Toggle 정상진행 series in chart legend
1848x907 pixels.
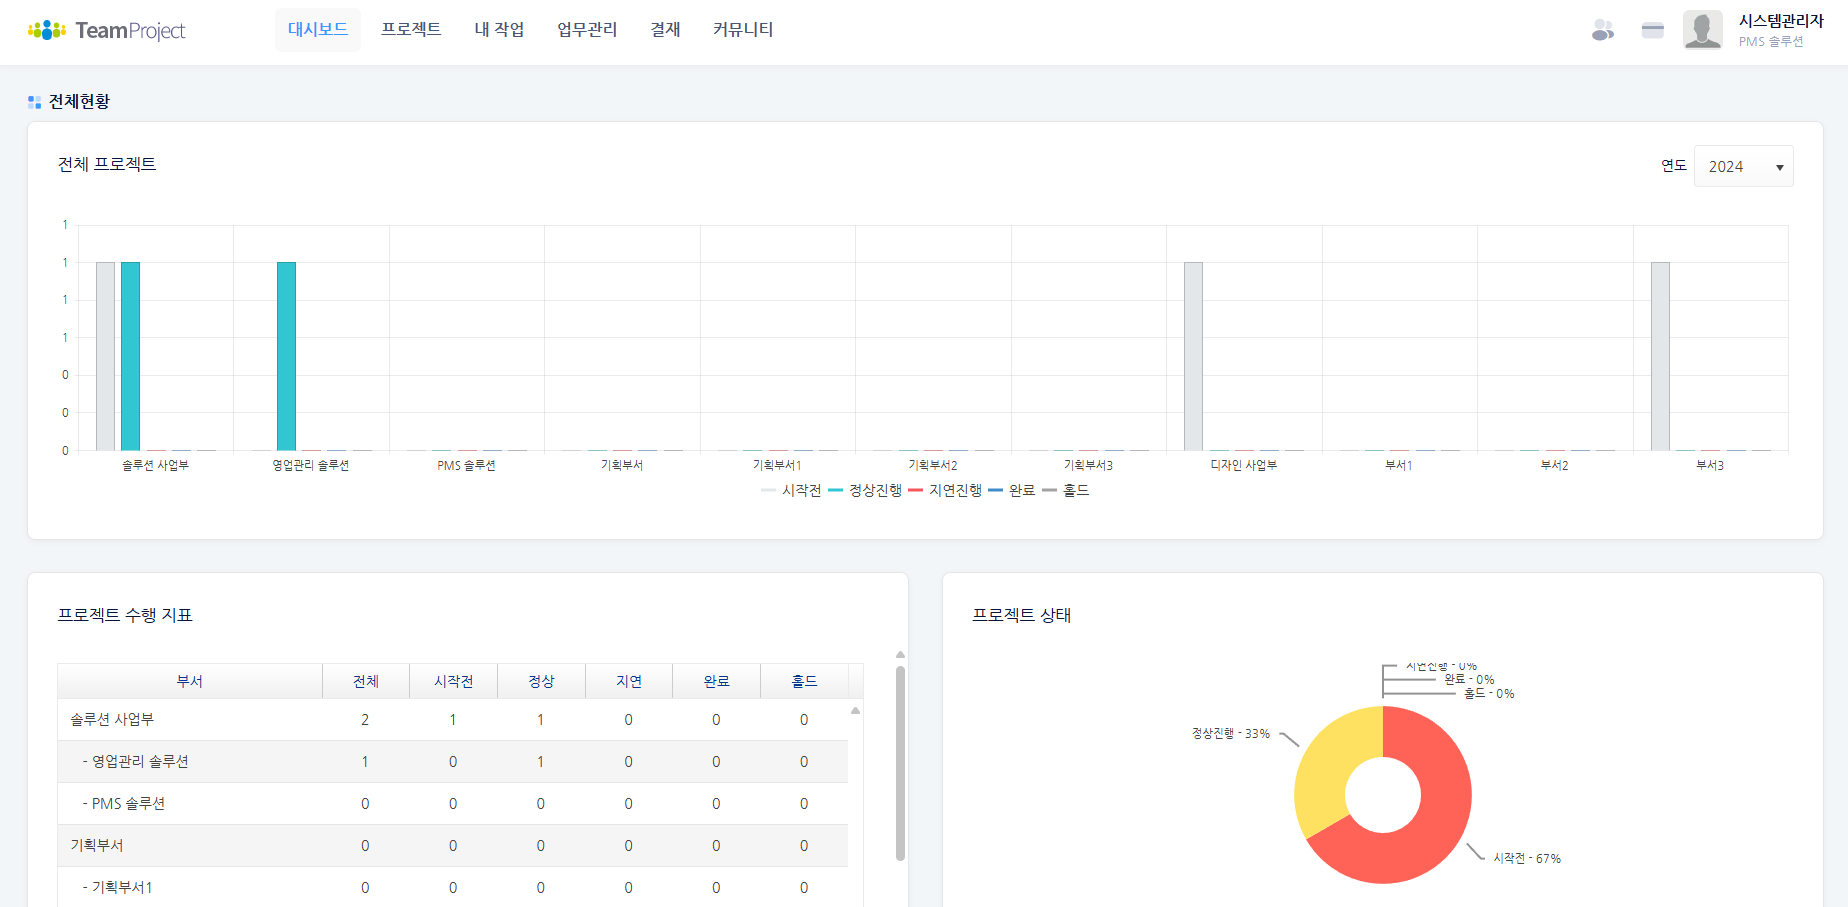[x=865, y=490]
